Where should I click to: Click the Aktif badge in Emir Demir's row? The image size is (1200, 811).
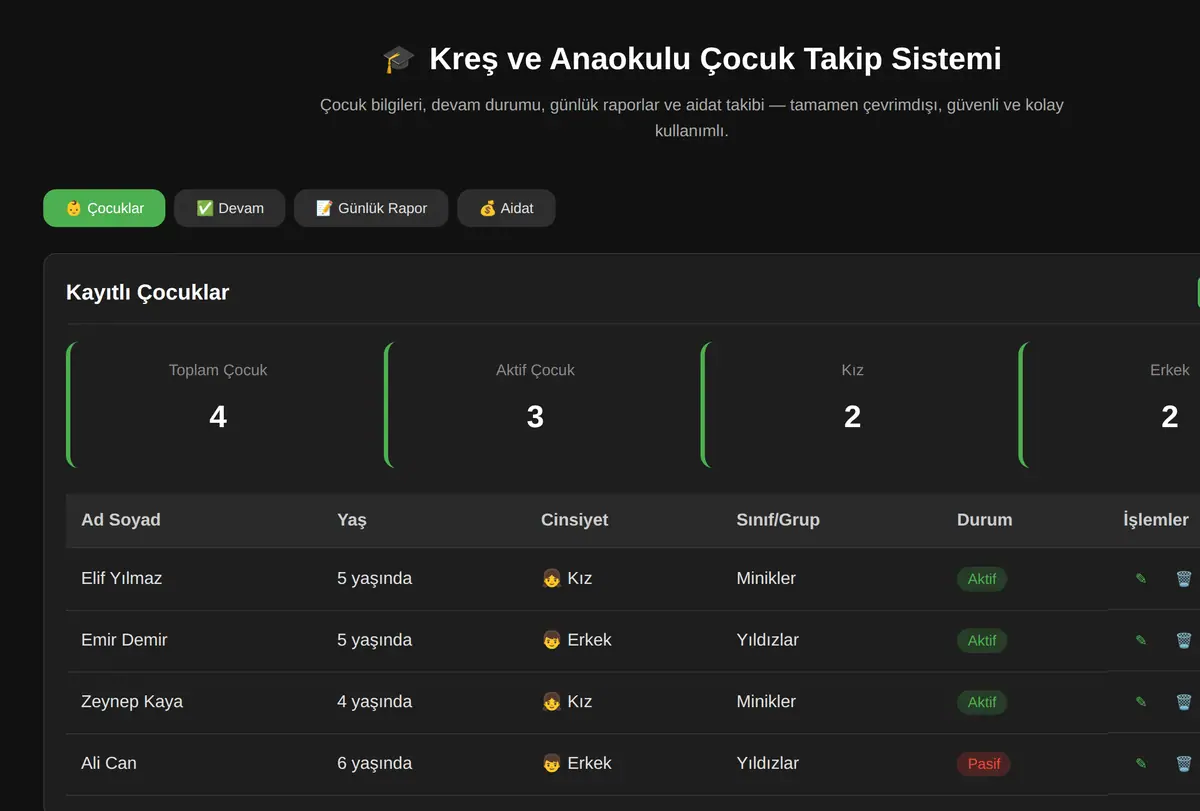[x=982, y=640]
